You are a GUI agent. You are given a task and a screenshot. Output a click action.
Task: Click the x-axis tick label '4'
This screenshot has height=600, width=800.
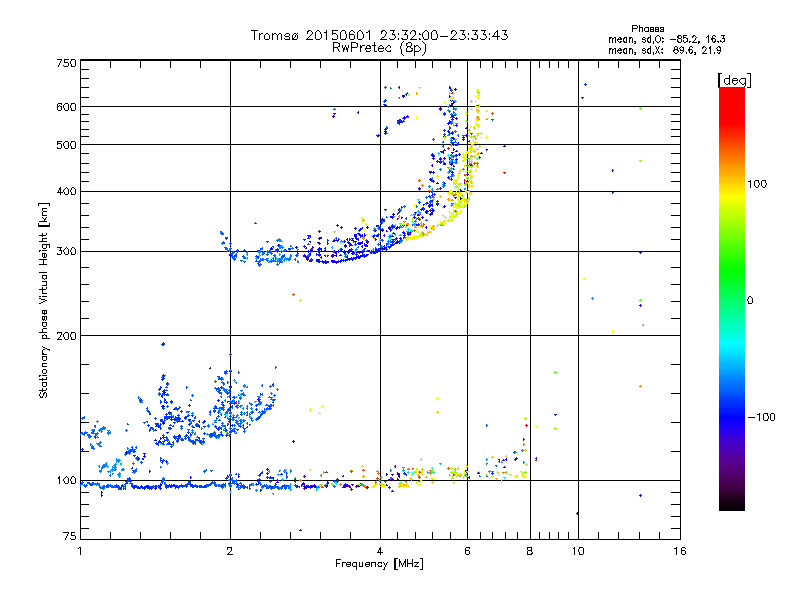click(380, 551)
